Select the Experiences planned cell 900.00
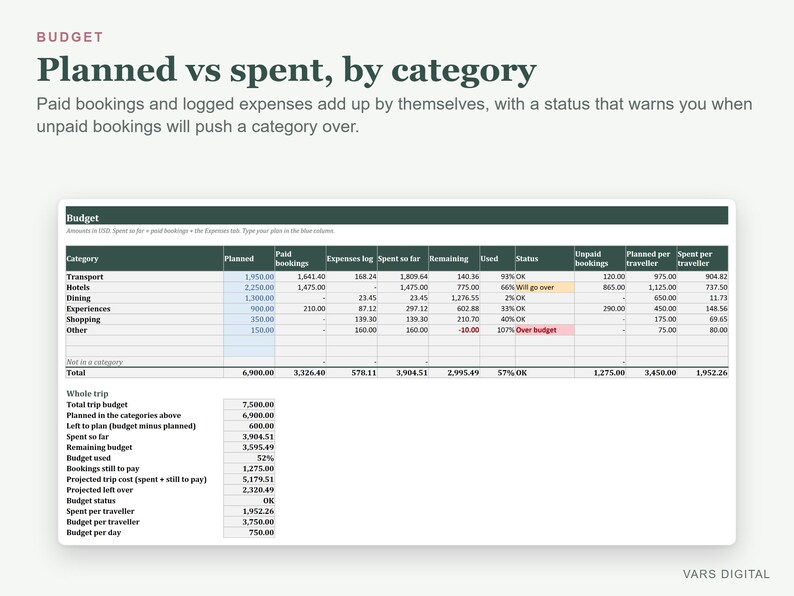The width and height of the screenshot is (794, 596). click(x=249, y=309)
